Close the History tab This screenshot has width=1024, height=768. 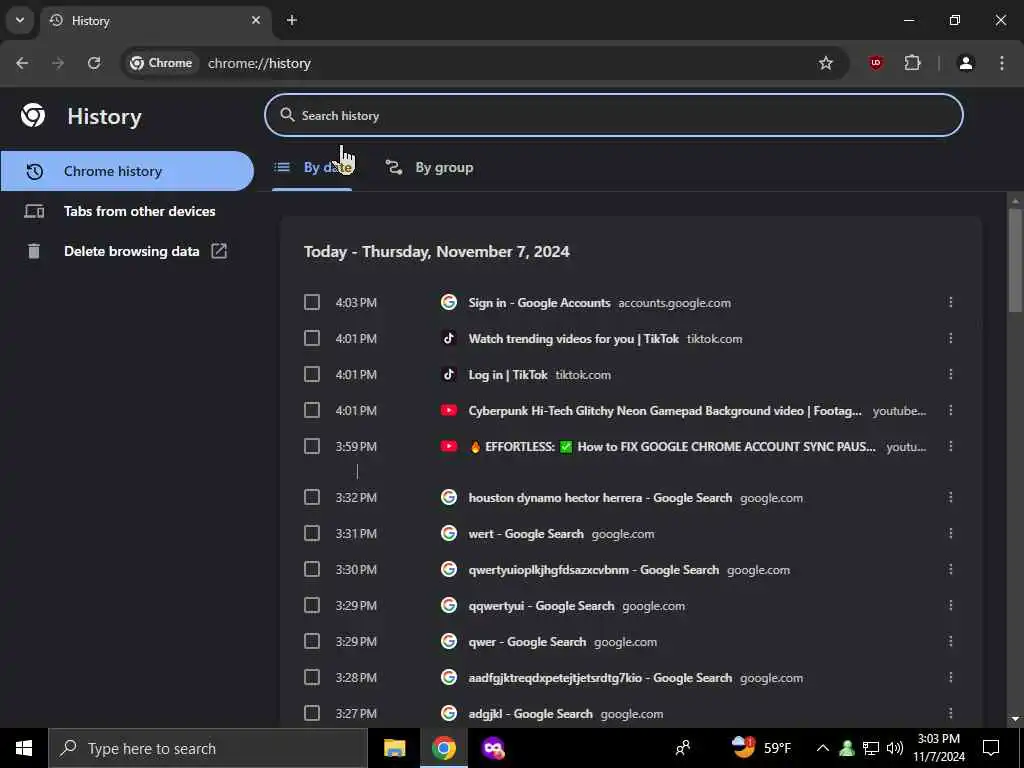click(256, 20)
